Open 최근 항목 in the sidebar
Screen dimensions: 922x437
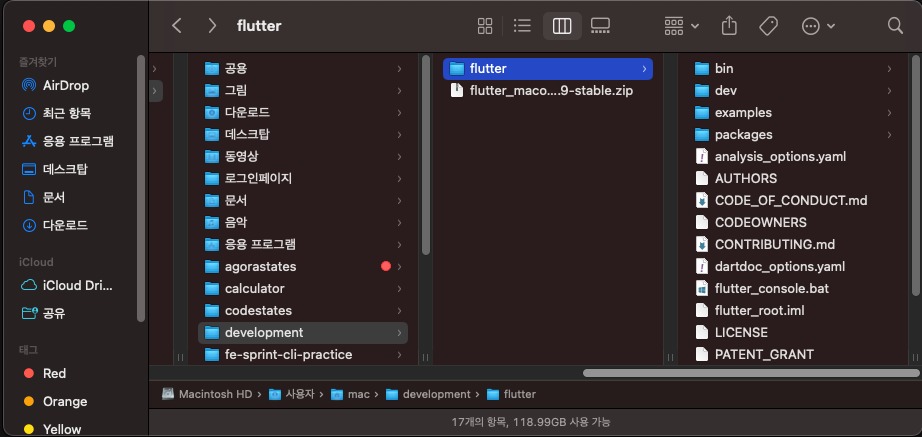click(65, 113)
